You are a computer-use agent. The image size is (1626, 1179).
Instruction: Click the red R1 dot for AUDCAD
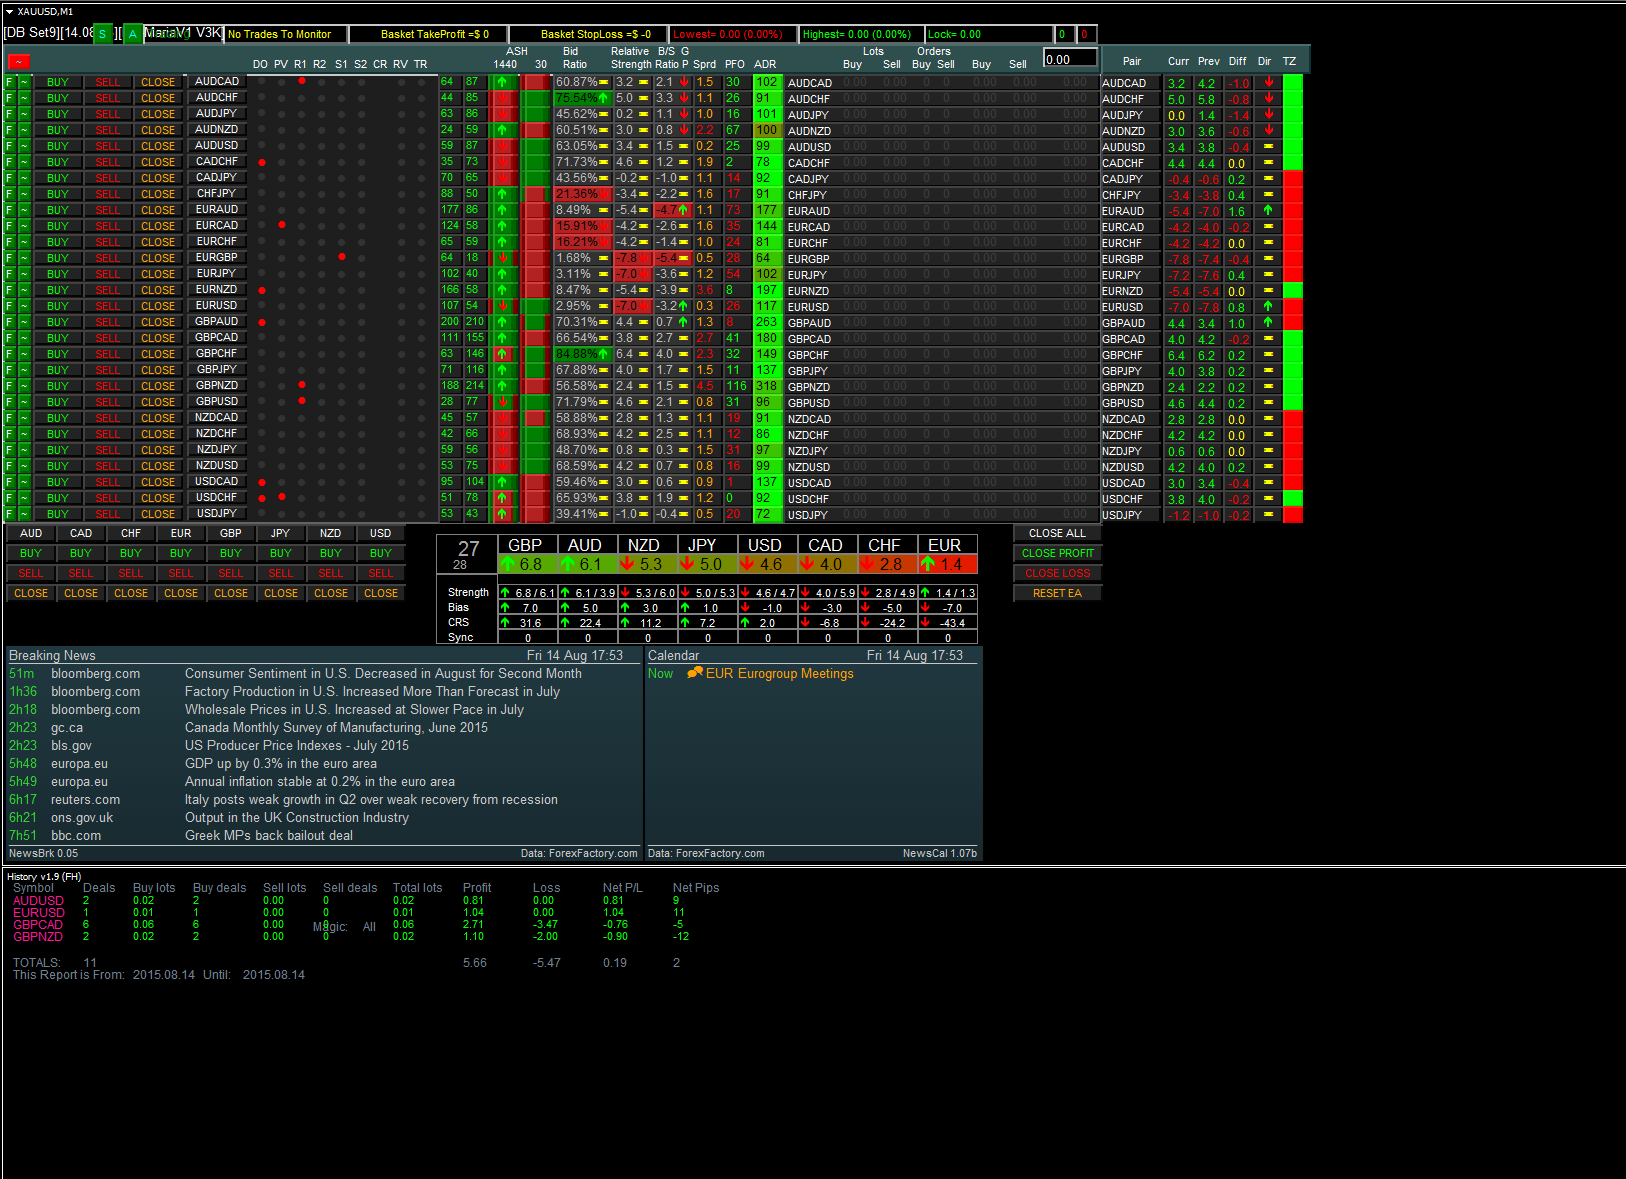(301, 81)
